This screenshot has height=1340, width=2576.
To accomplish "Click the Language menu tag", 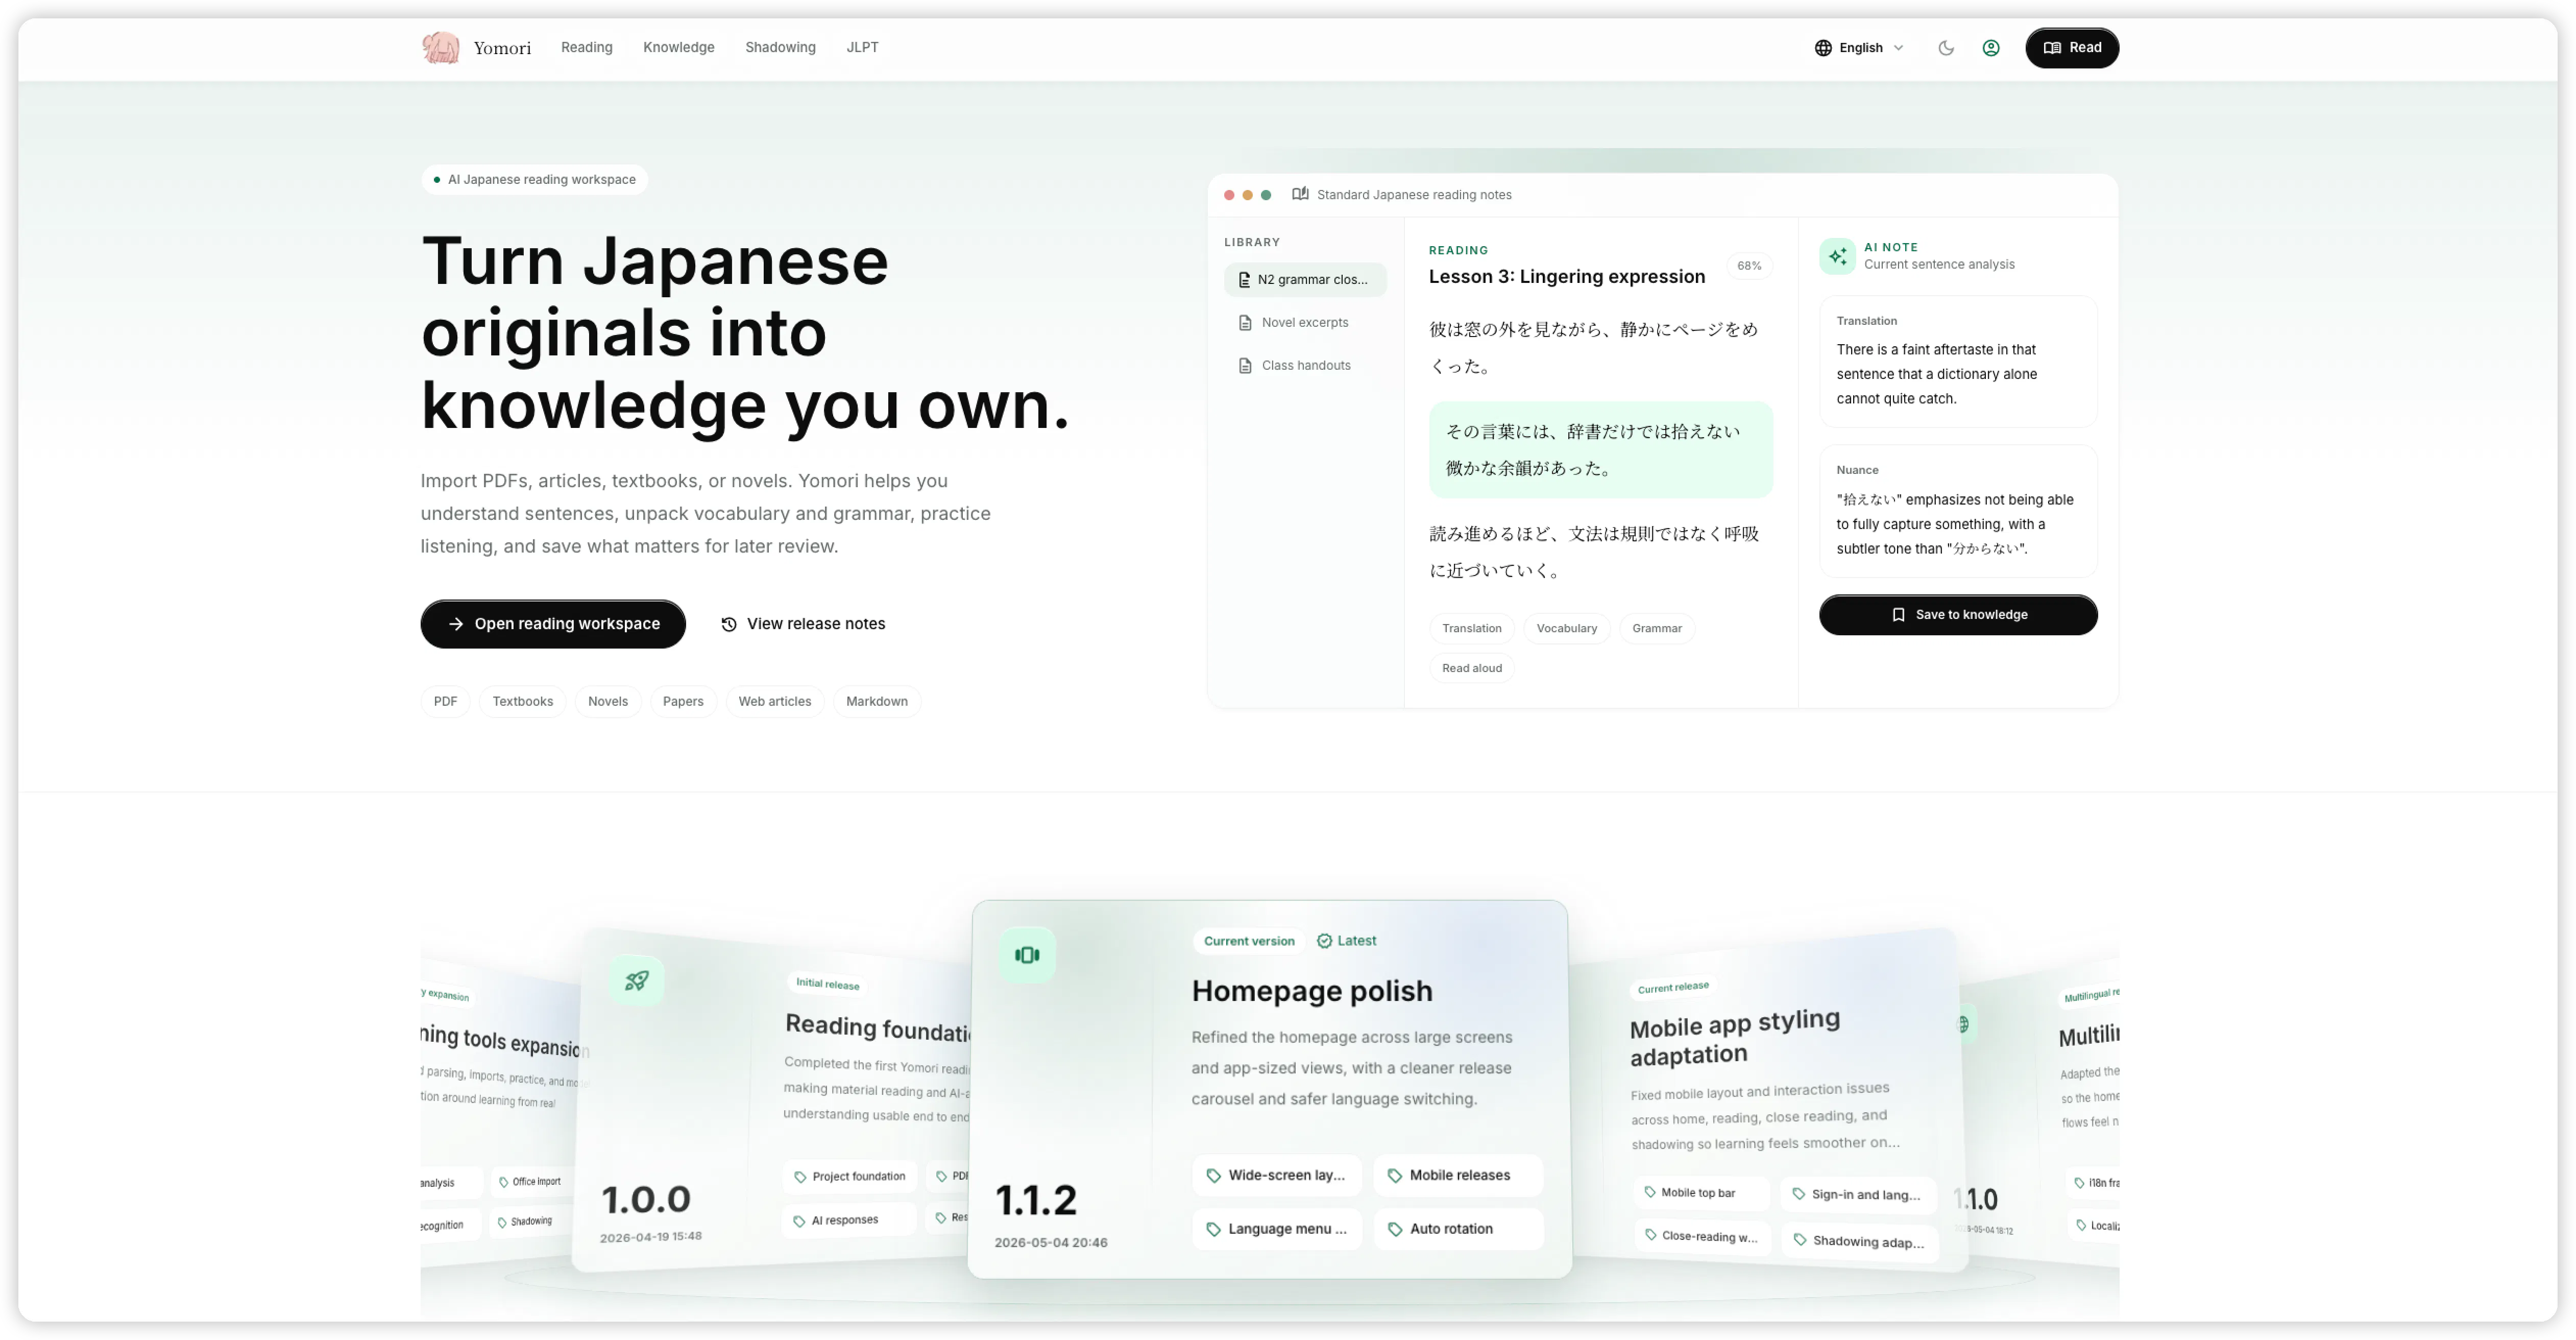I will click(x=1276, y=1229).
